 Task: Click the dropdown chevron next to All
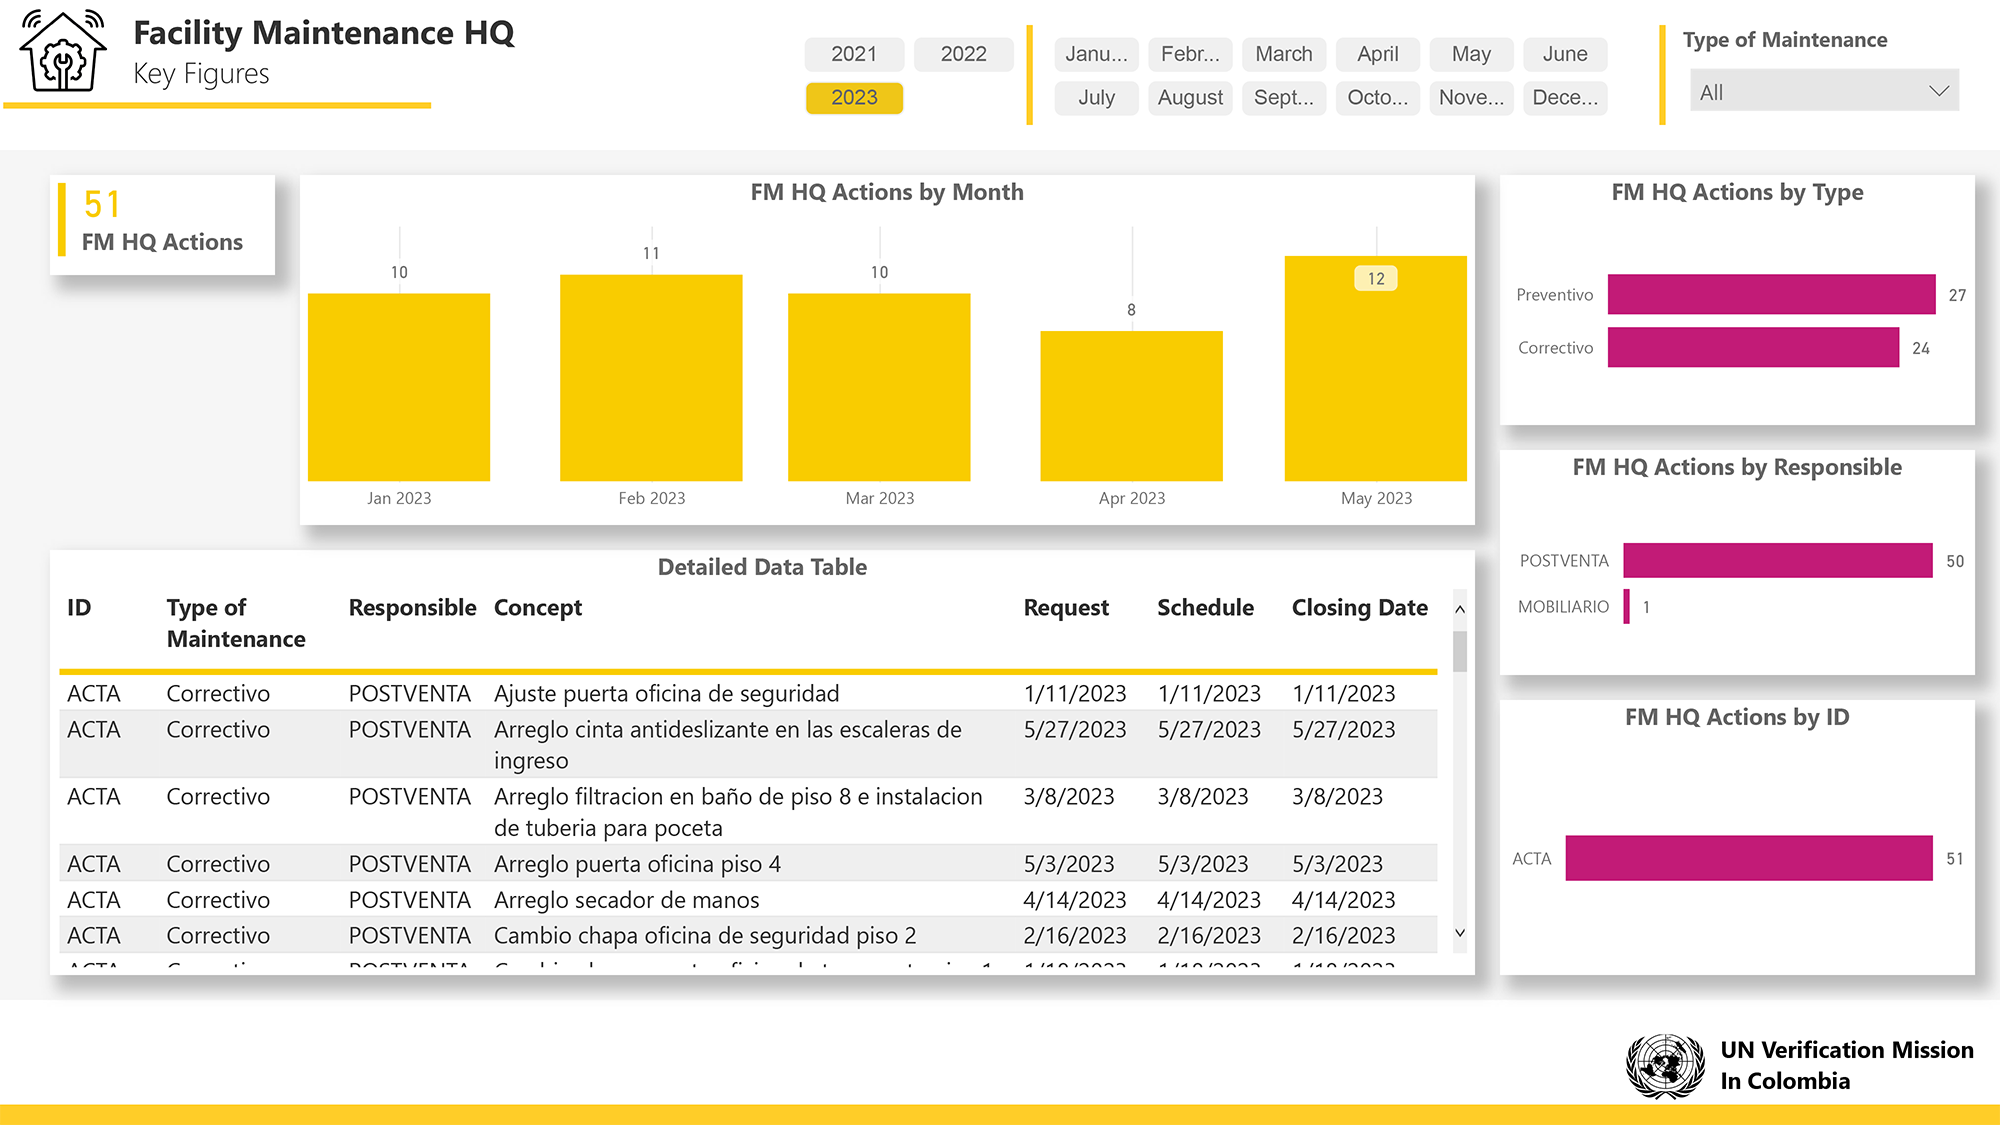(x=1939, y=91)
